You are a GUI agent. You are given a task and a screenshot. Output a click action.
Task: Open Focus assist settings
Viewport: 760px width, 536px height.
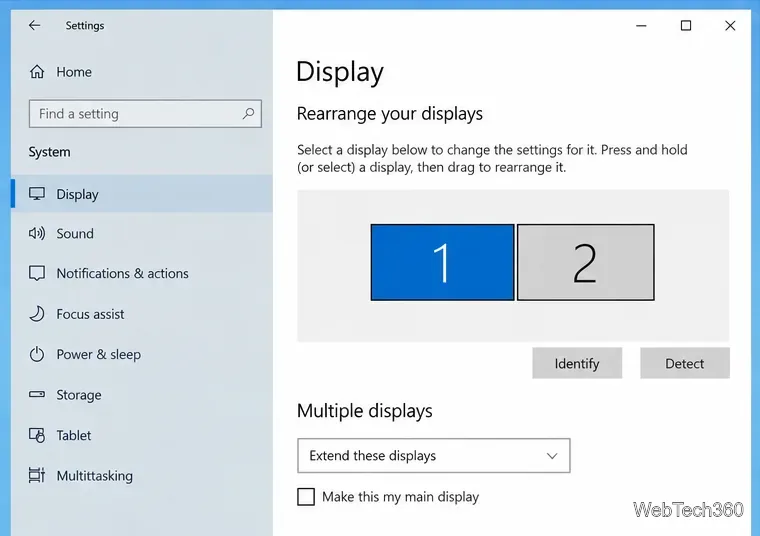pos(142,314)
